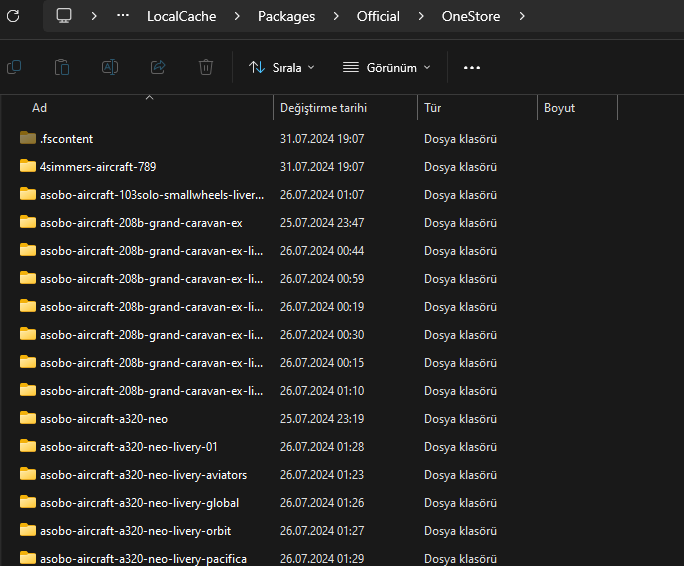Viewport: 684px width, 566px height.
Task: Select the a320-neo-livery-pacifica folder icon
Action: click(x=28, y=558)
